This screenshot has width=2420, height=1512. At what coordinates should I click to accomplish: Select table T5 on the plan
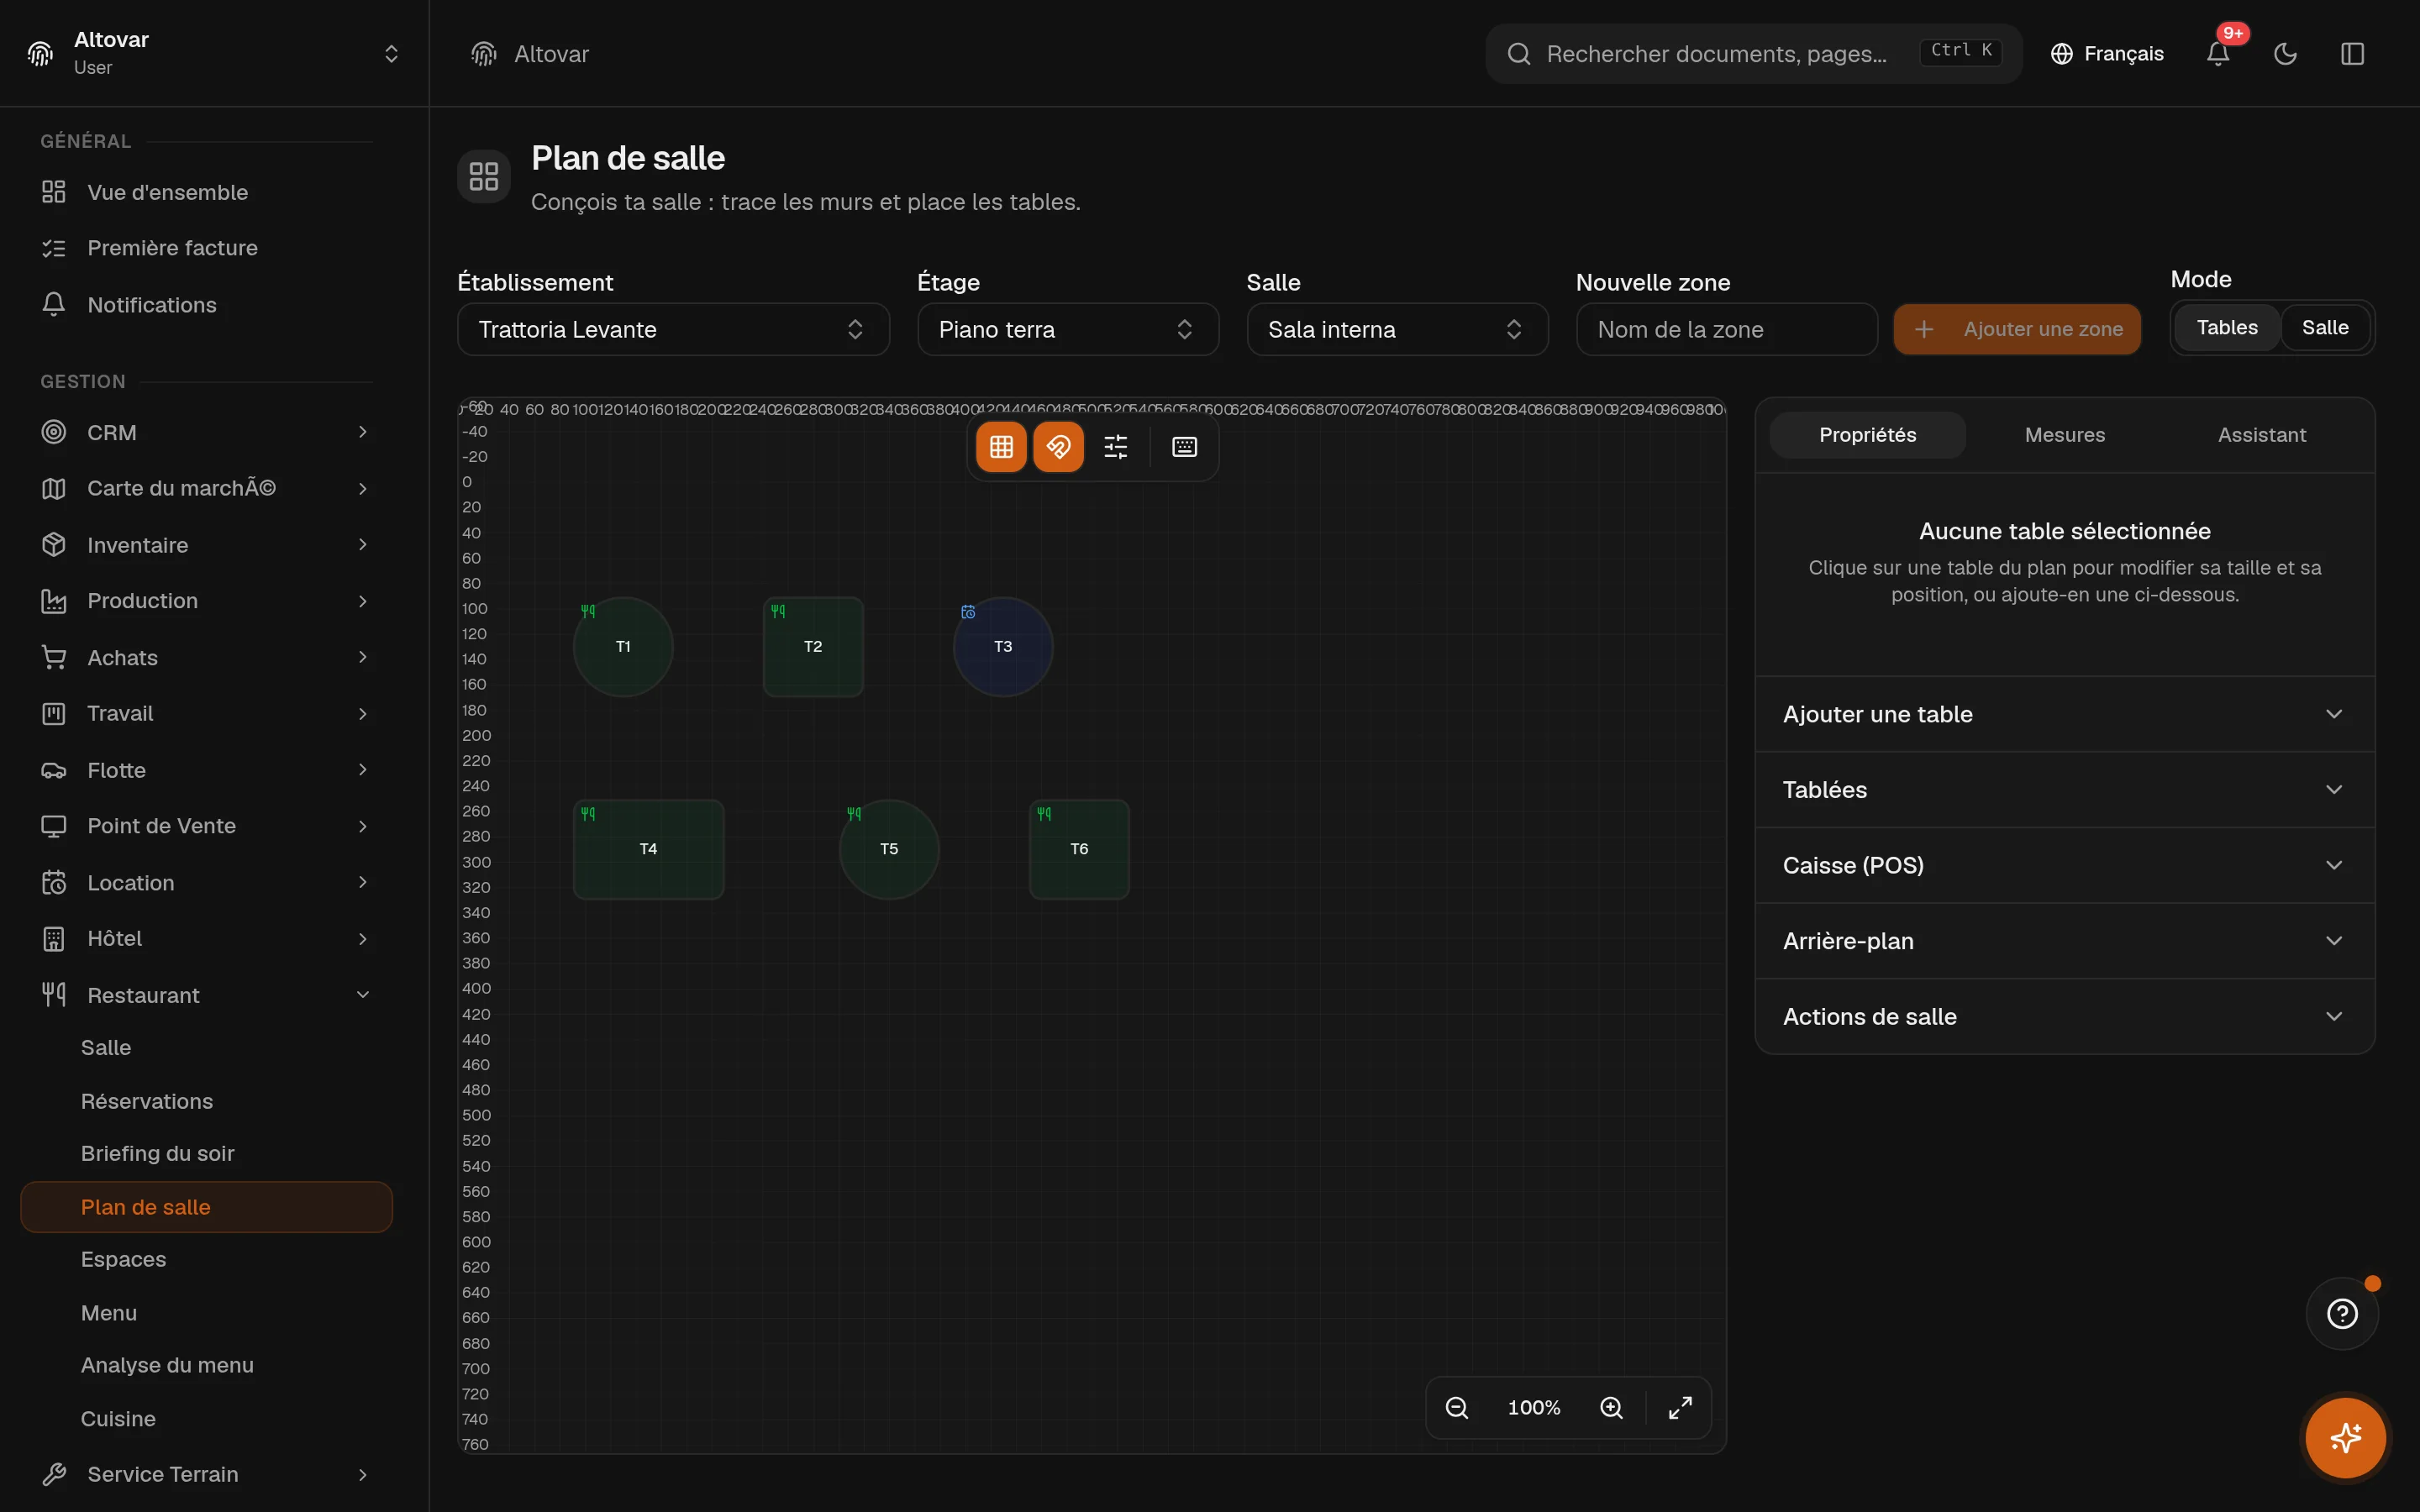tap(889, 849)
